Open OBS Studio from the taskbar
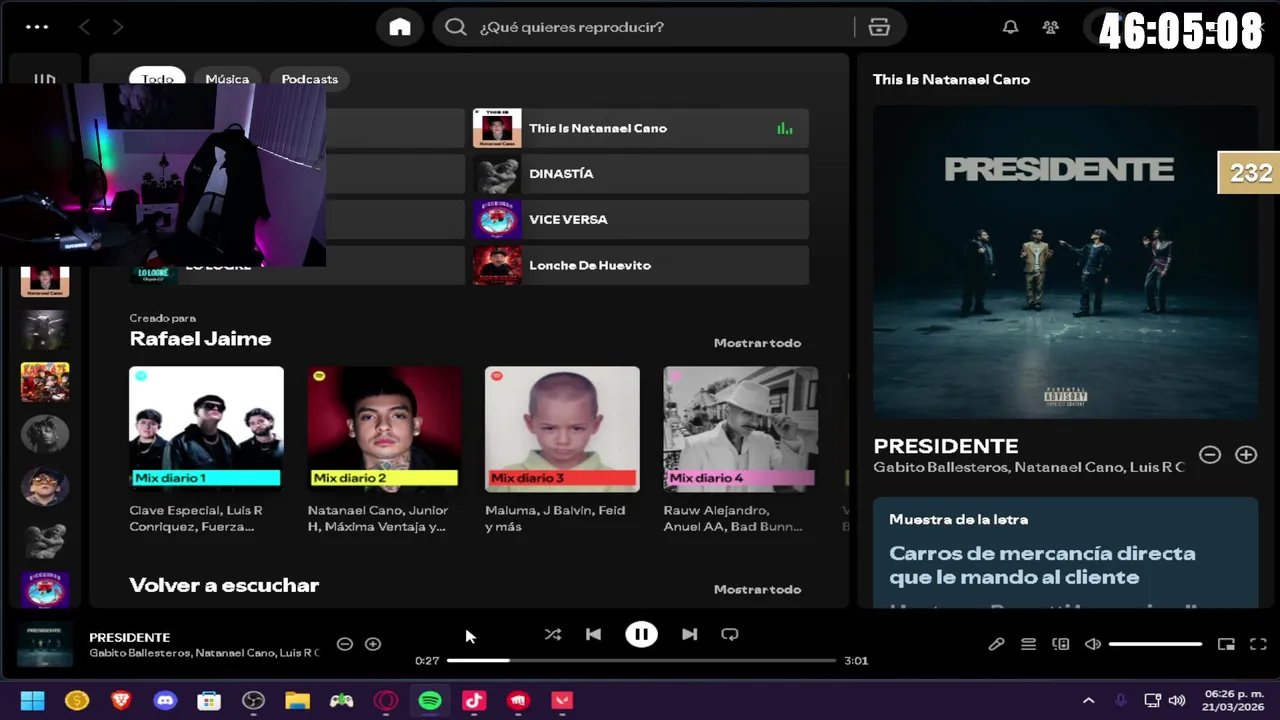 click(x=254, y=700)
